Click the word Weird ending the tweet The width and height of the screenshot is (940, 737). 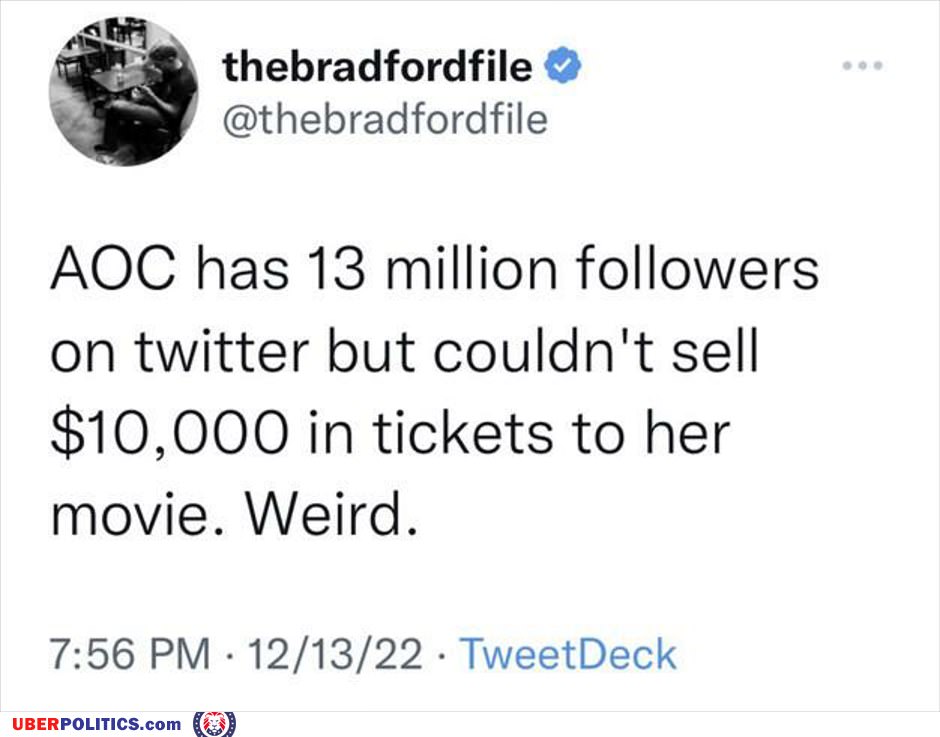330,515
